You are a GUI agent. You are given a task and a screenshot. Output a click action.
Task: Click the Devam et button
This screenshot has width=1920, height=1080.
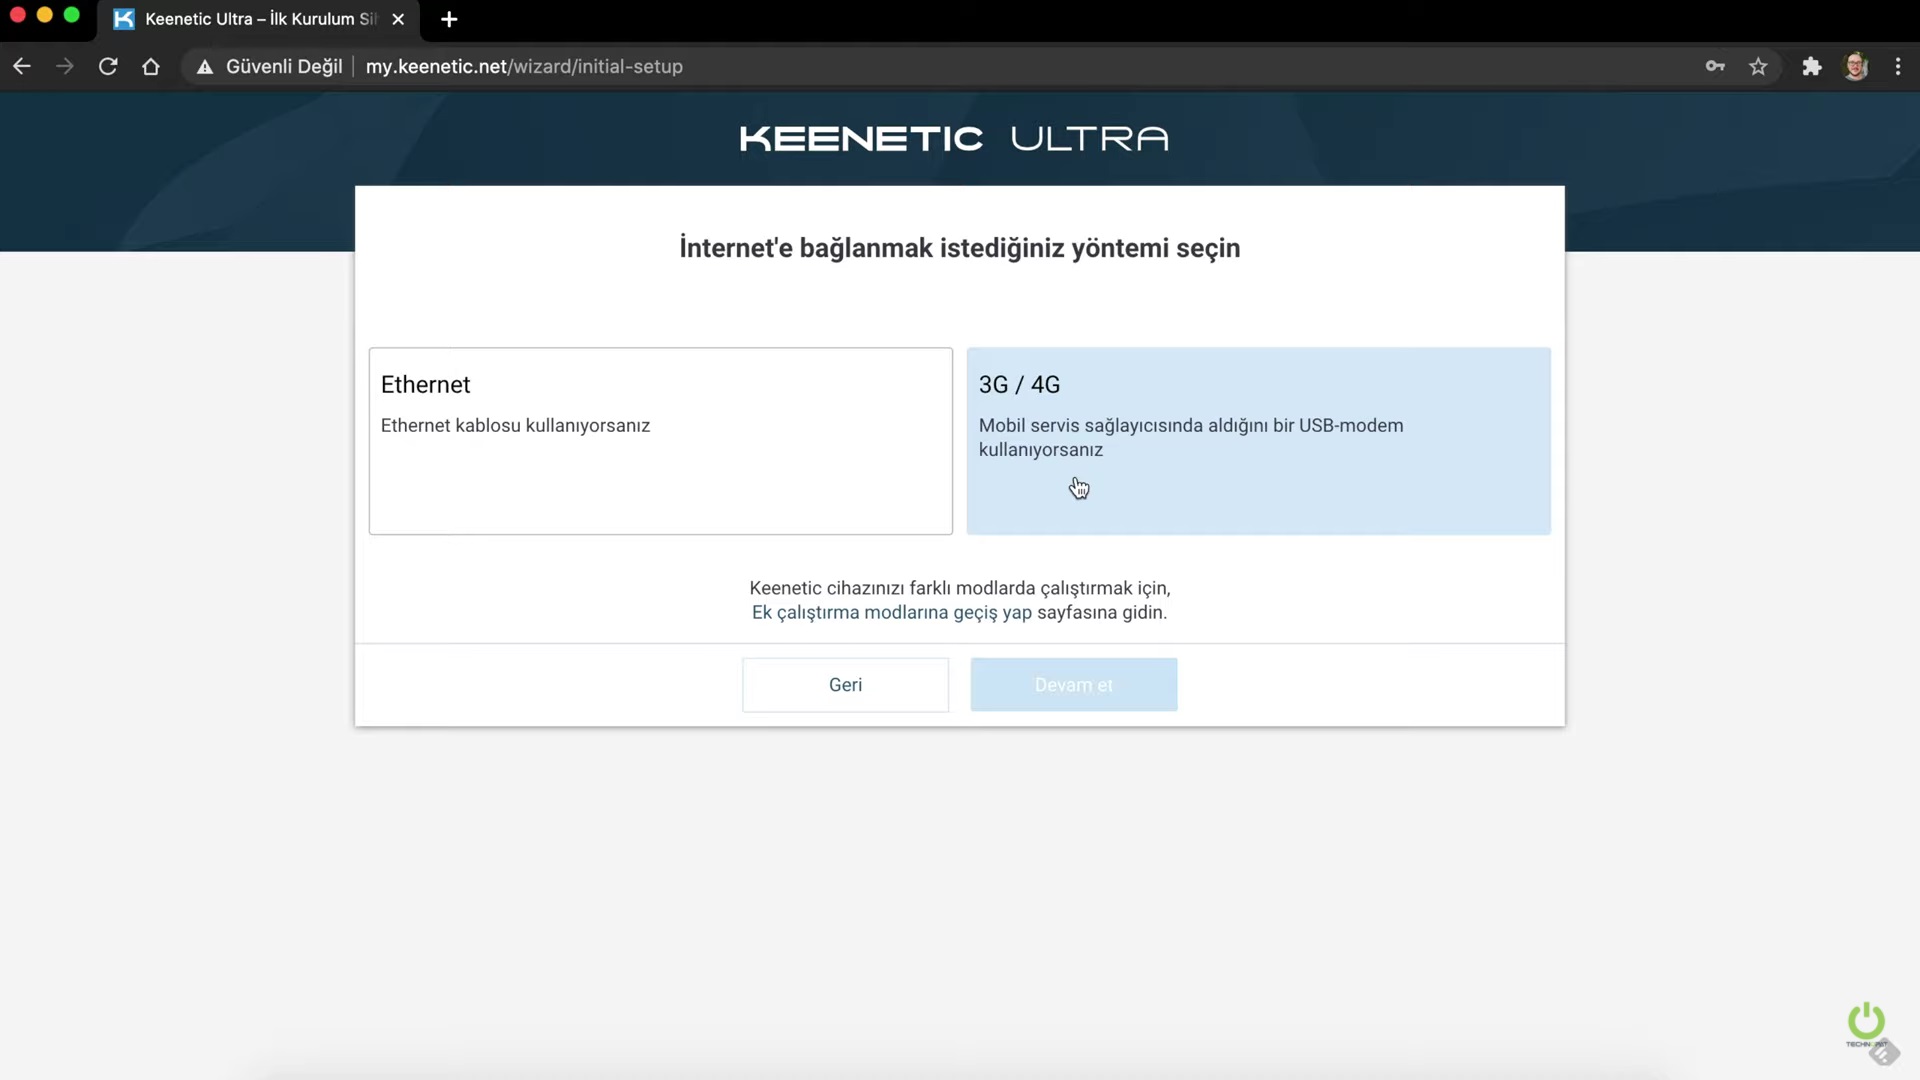click(1073, 685)
